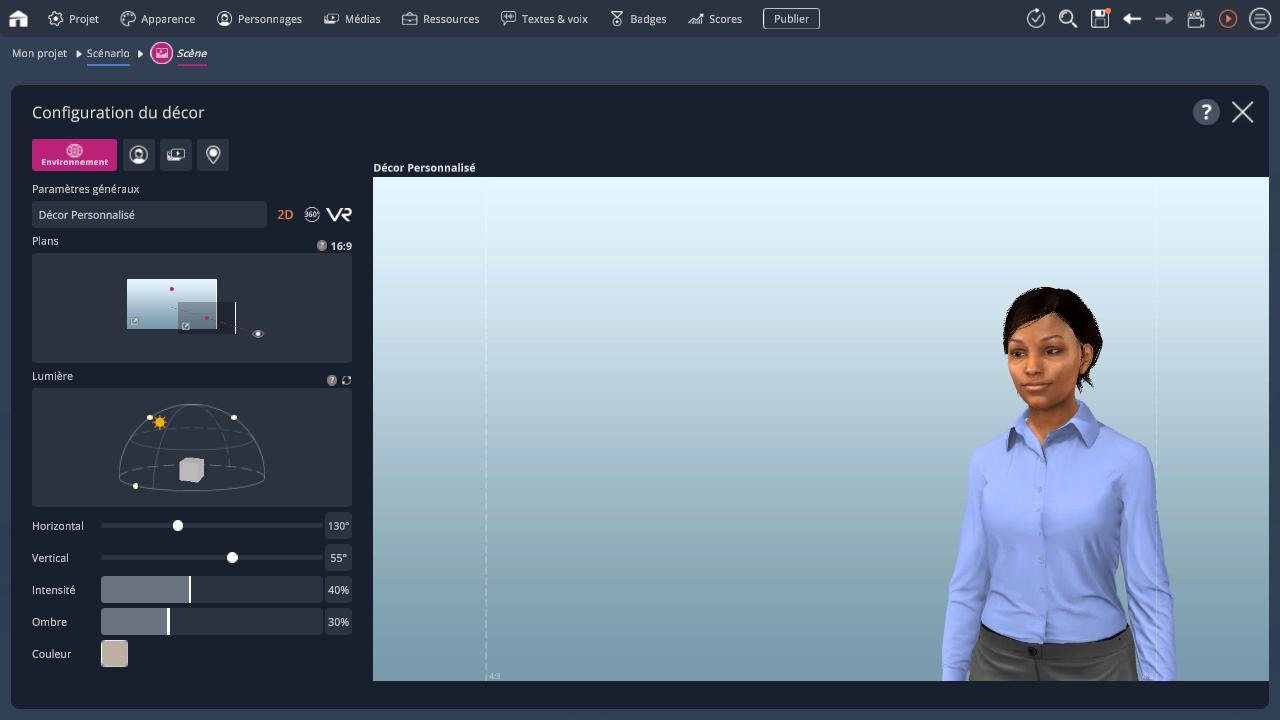Click the redo right arrow
This screenshot has height=720, width=1280.
point(1164,18)
